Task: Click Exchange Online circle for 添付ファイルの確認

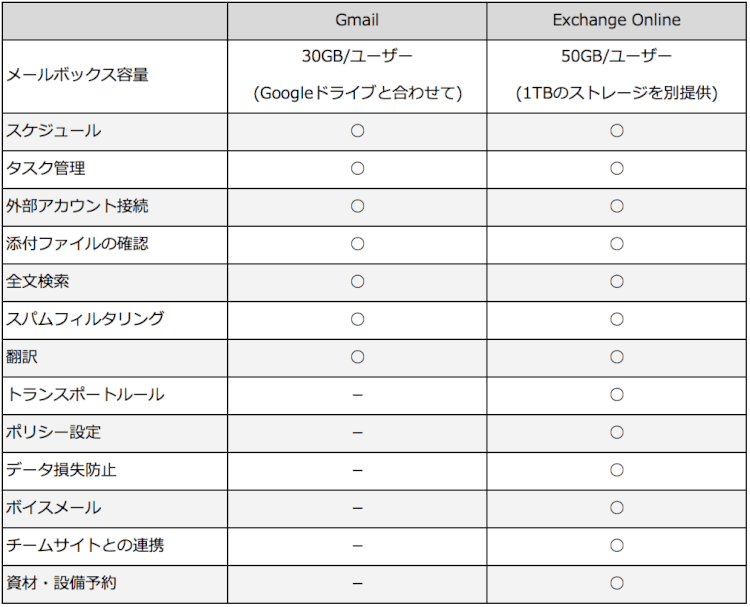Action: pyautogui.click(x=617, y=244)
